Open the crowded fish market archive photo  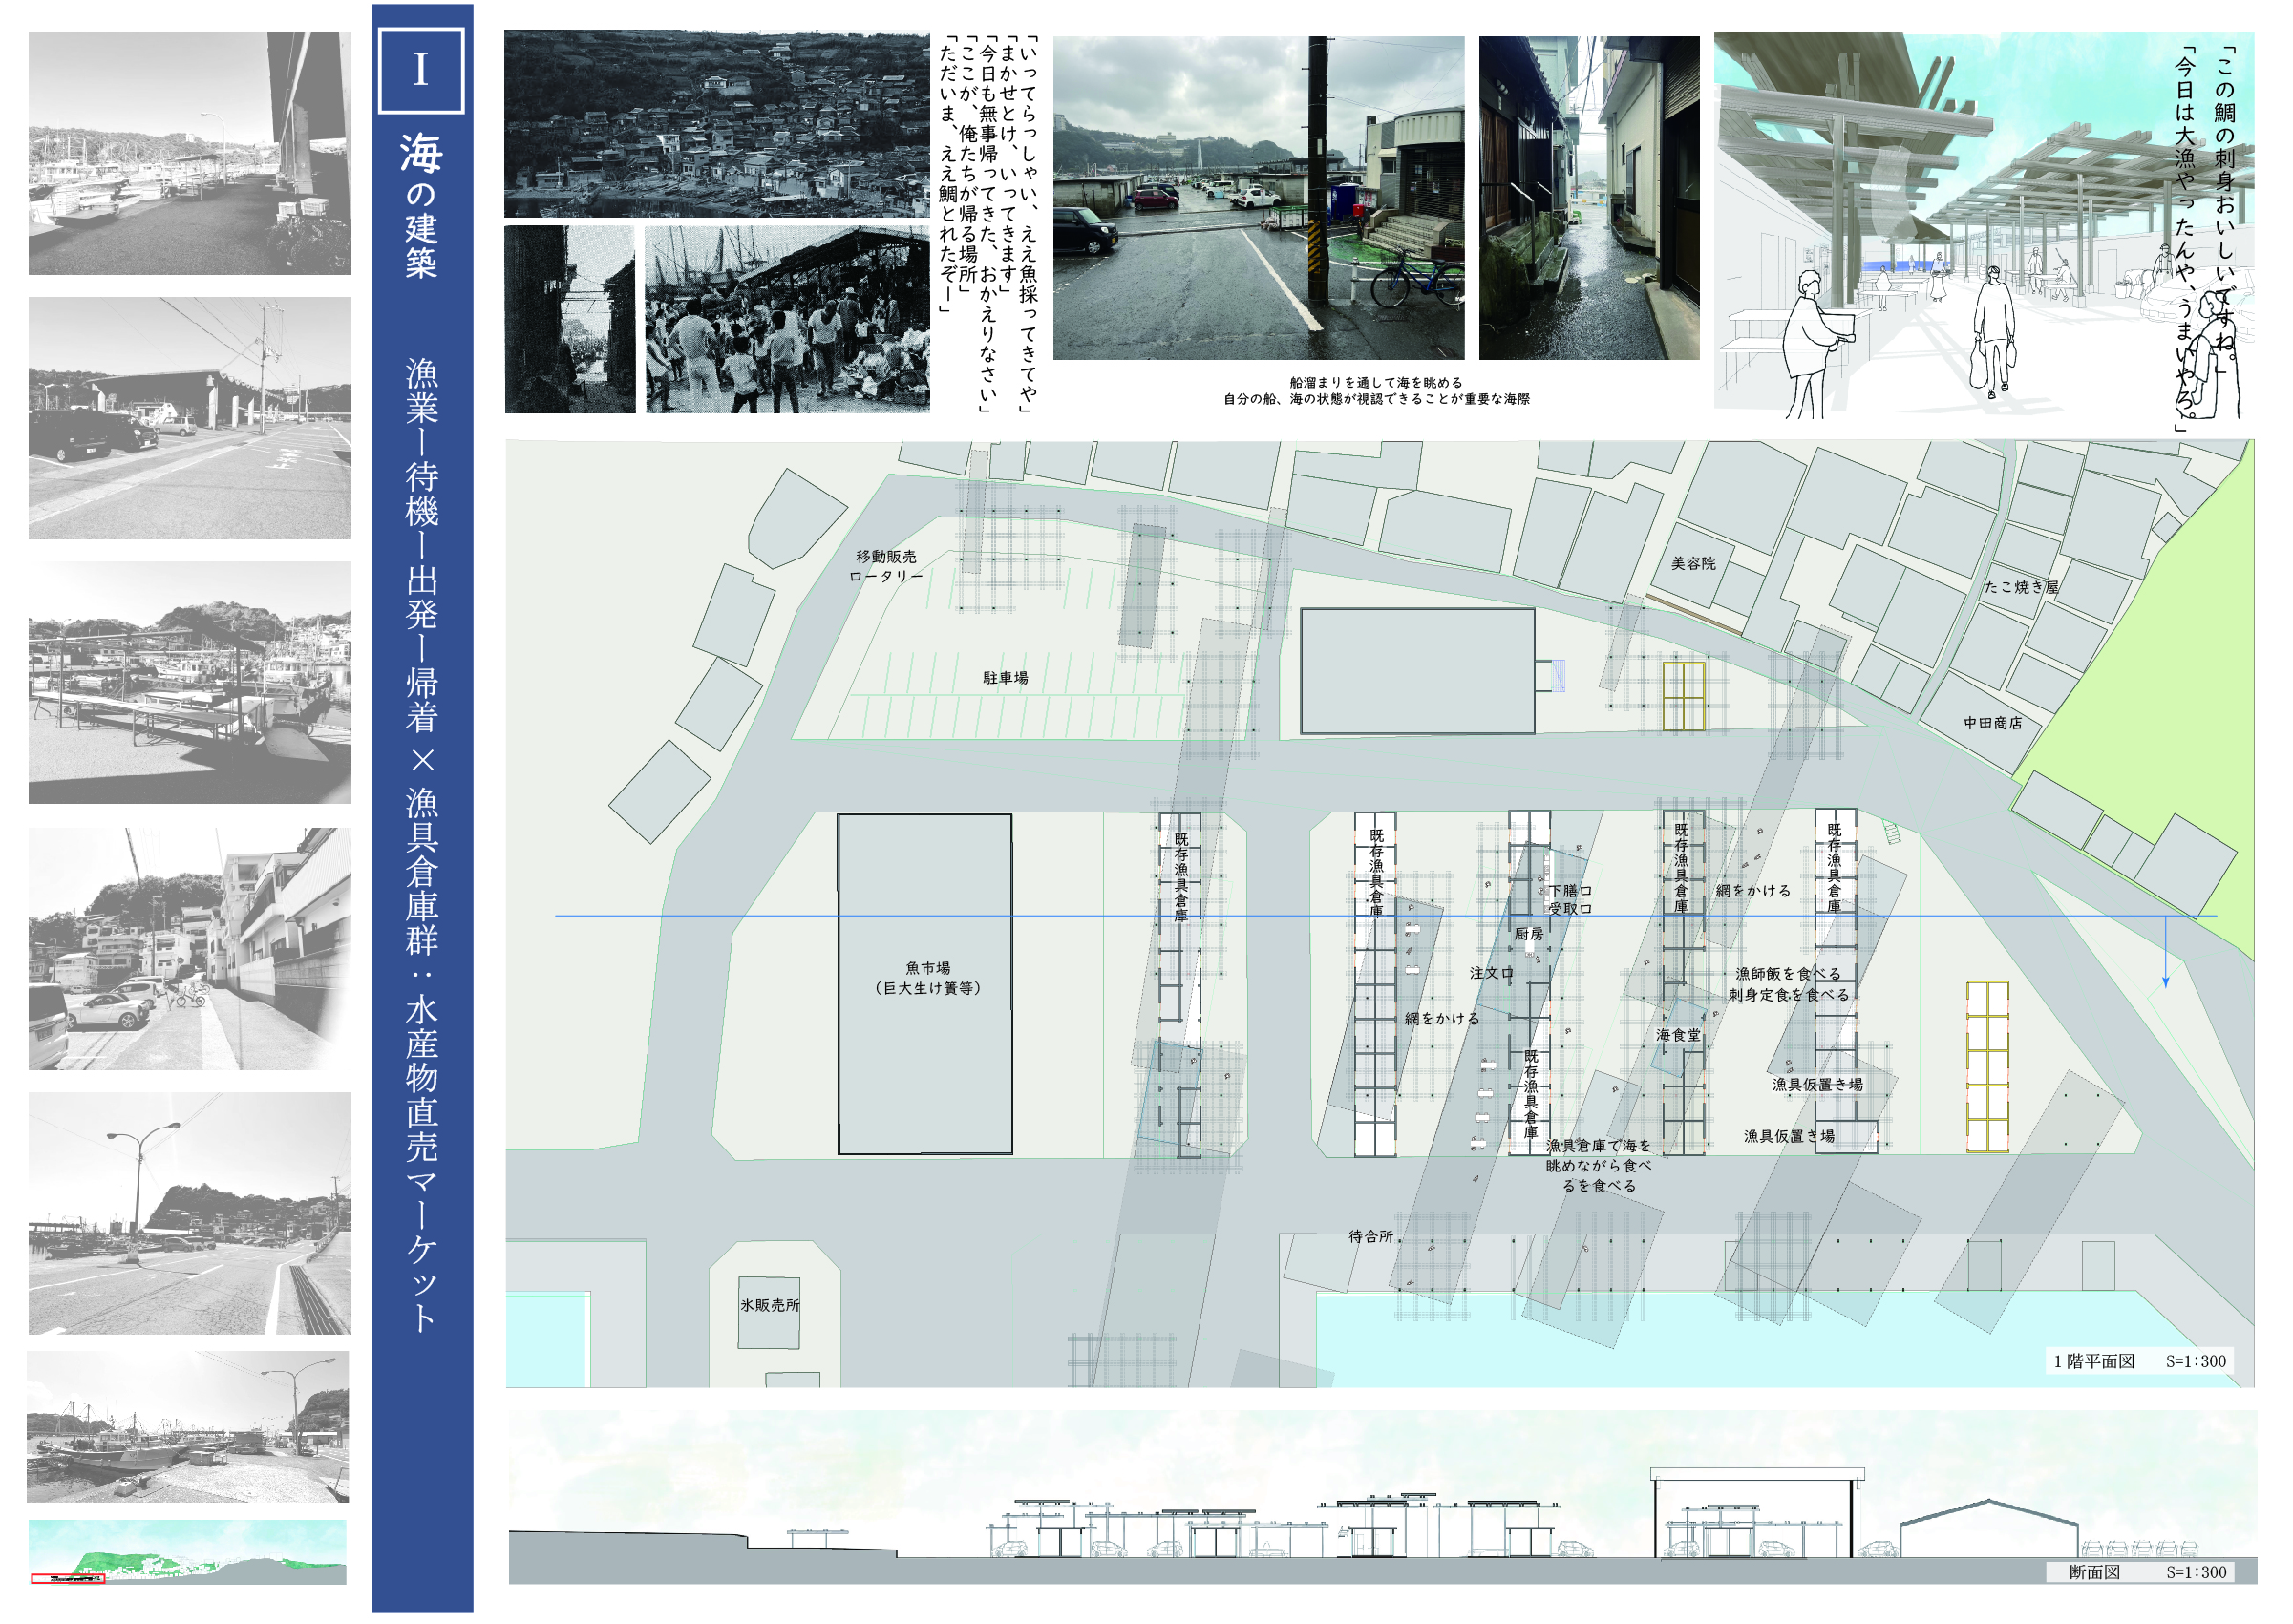pyautogui.click(x=787, y=320)
